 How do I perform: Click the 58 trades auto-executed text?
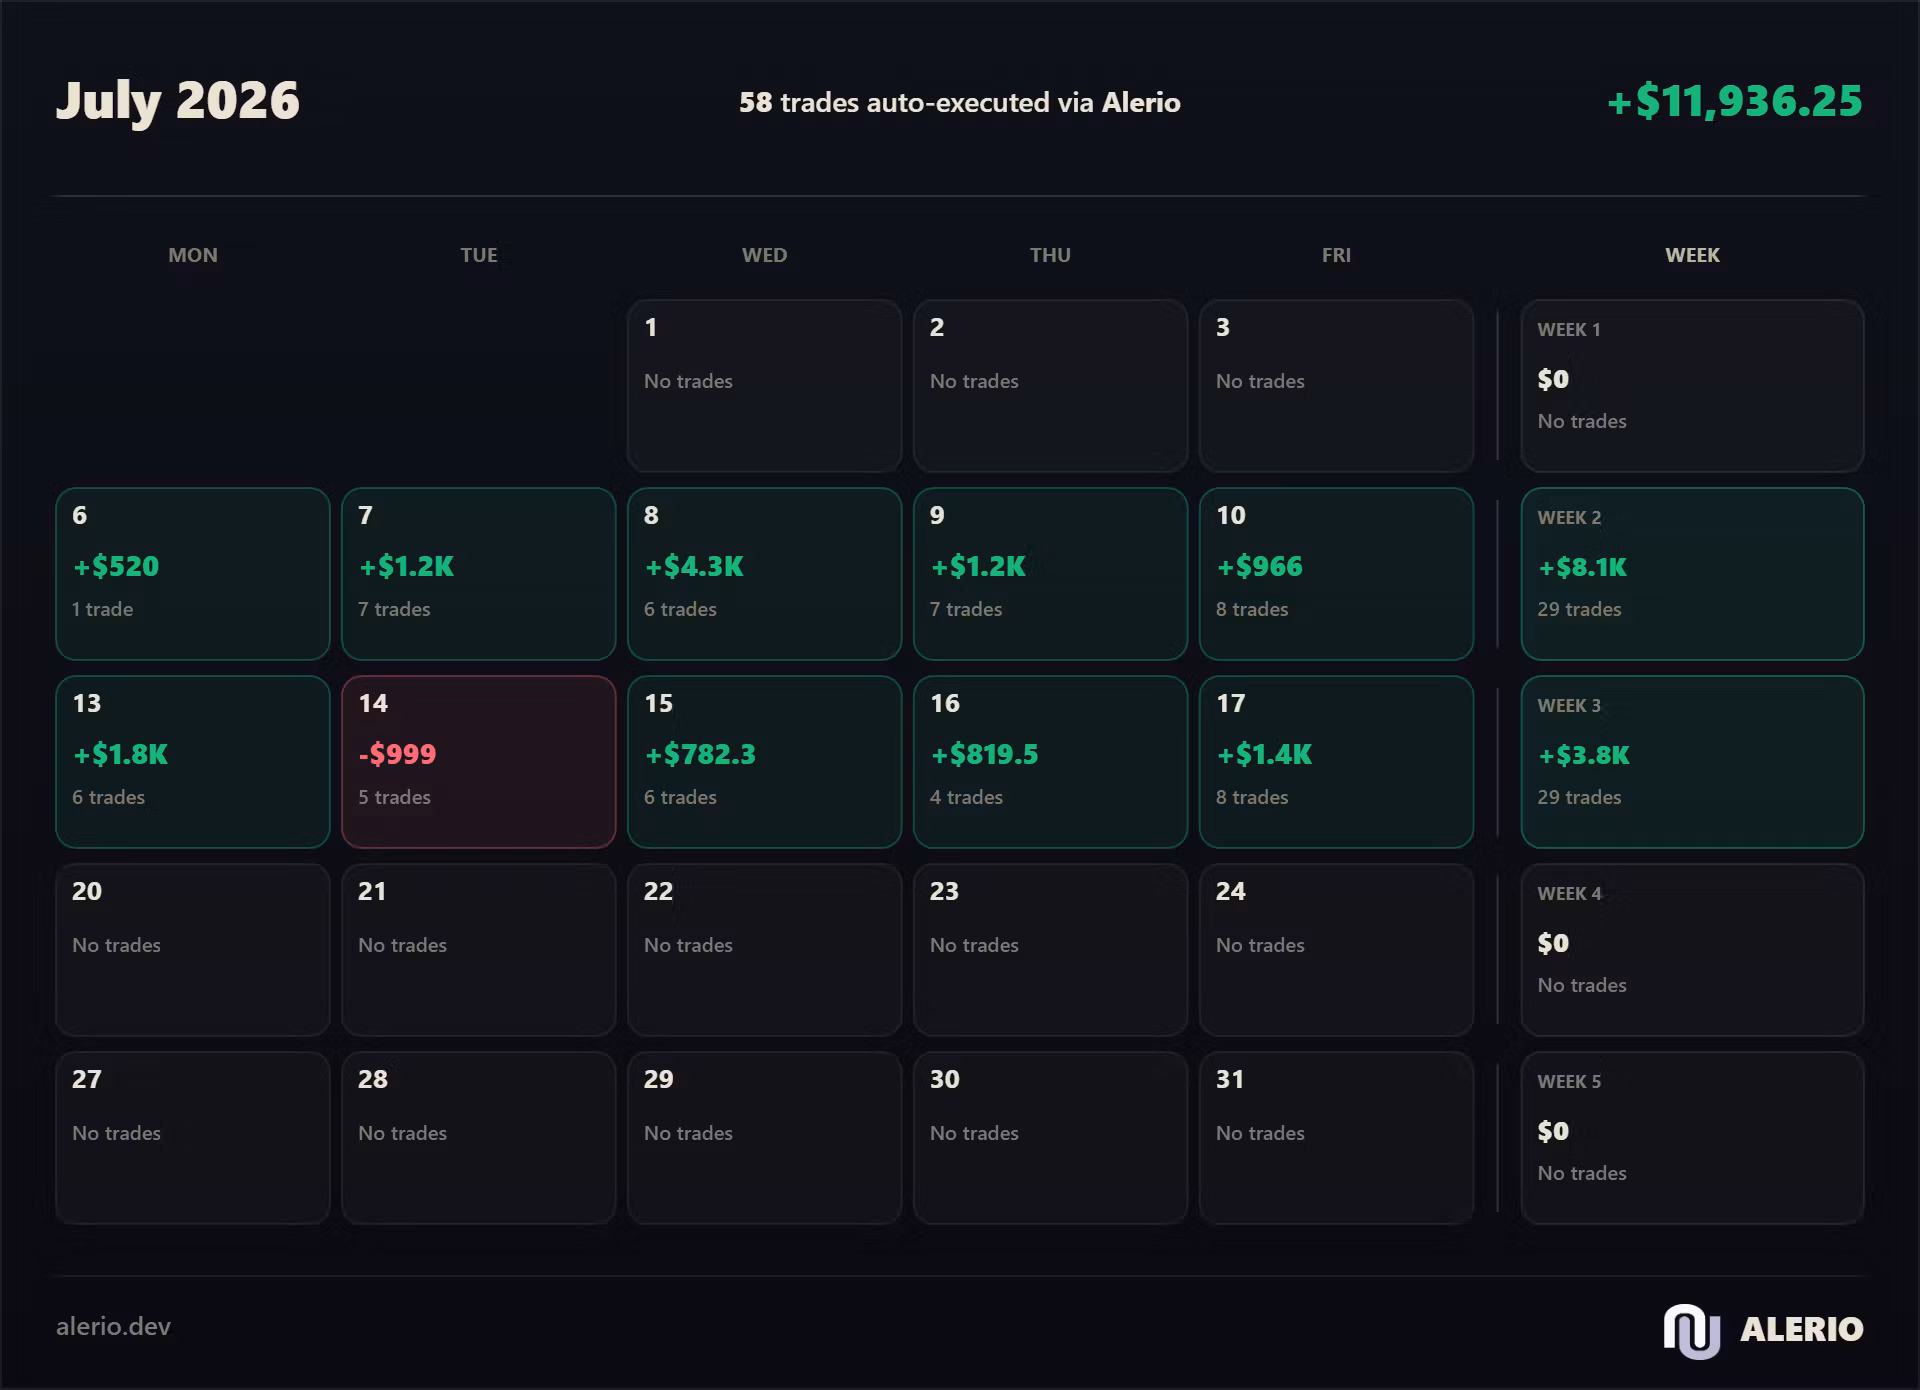(960, 102)
